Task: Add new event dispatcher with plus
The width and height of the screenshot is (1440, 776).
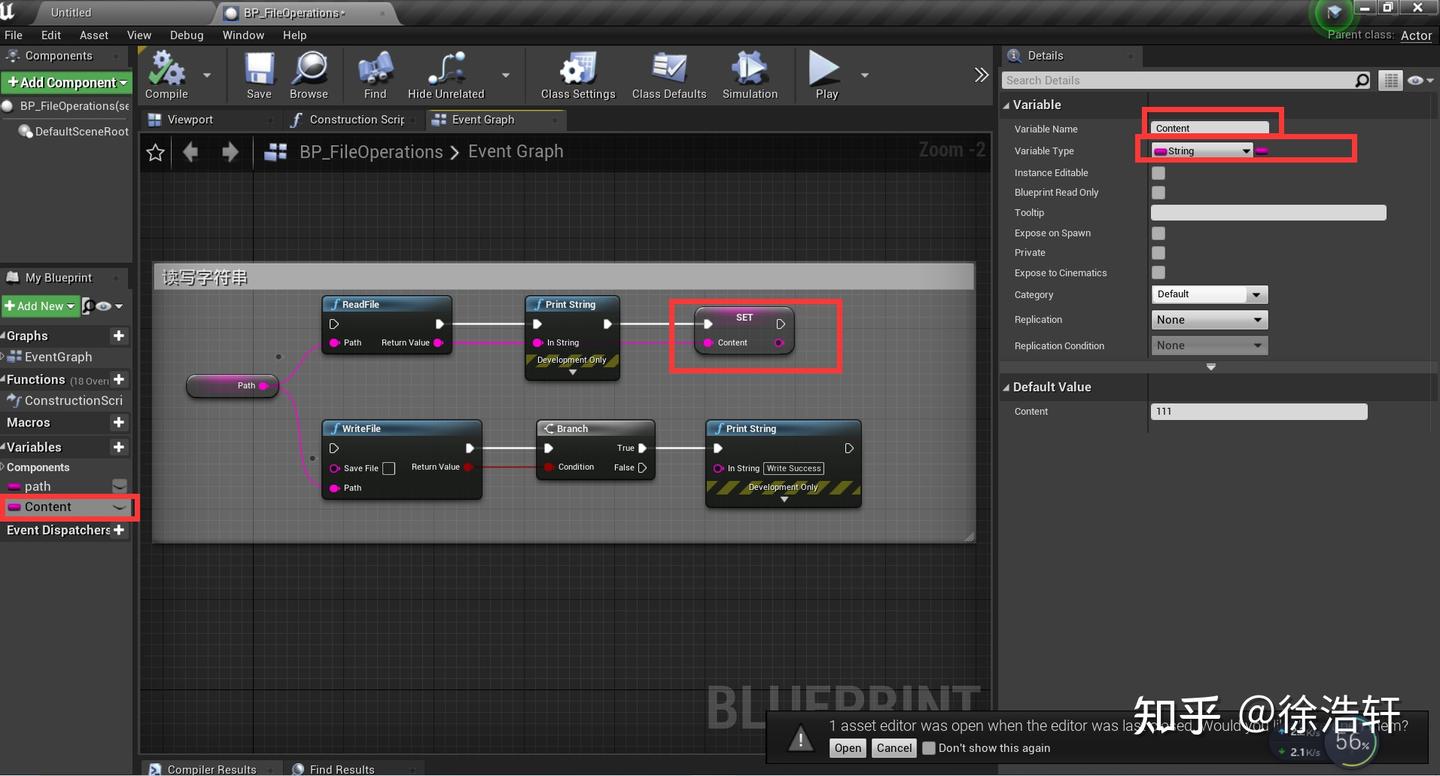Action: [119, 530]
